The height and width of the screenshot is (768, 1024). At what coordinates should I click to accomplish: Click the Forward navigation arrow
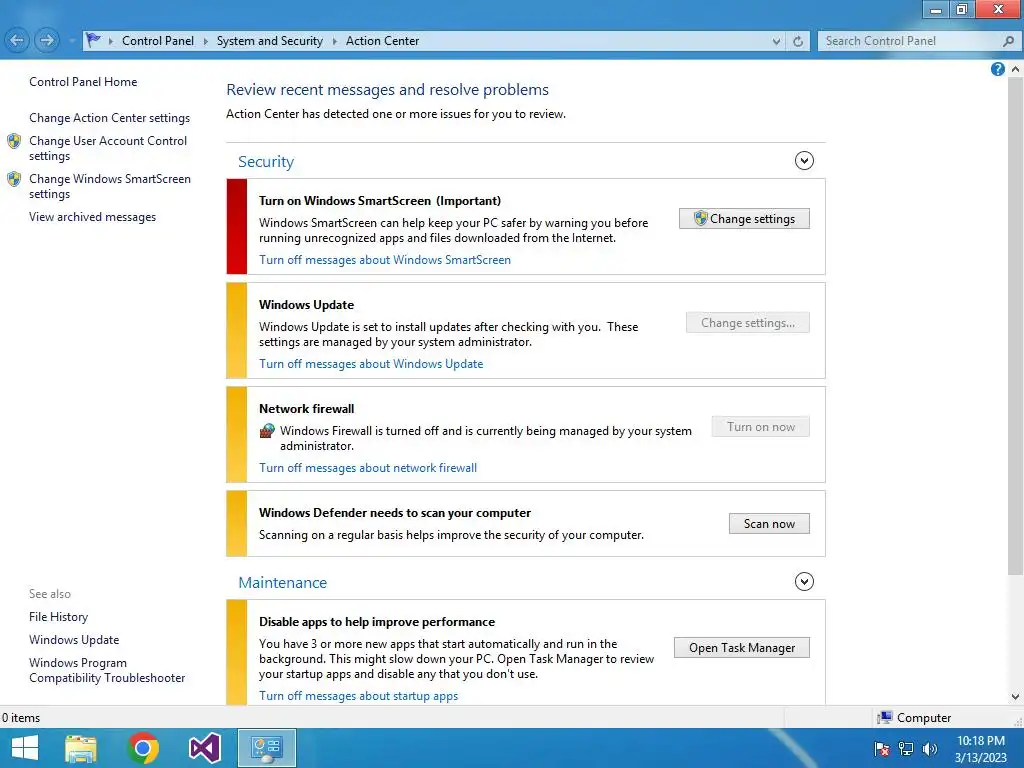tap(46, 40)
